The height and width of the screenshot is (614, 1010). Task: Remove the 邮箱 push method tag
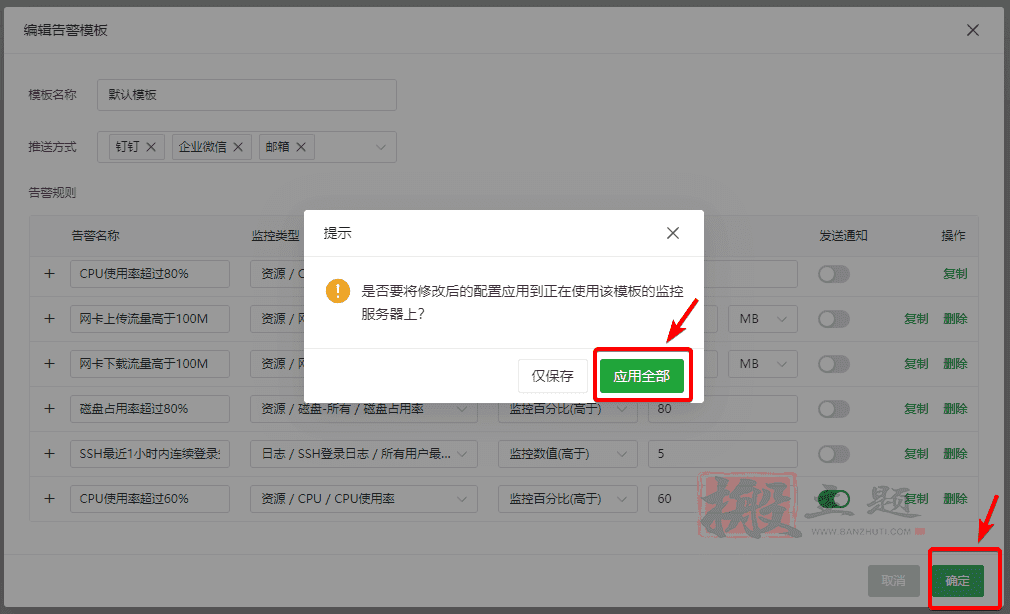(301, 147)
